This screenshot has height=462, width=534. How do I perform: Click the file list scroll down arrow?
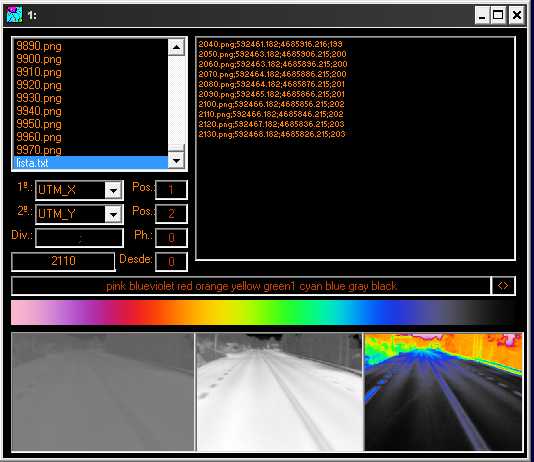pyautogui.click(x=176, y=160)
